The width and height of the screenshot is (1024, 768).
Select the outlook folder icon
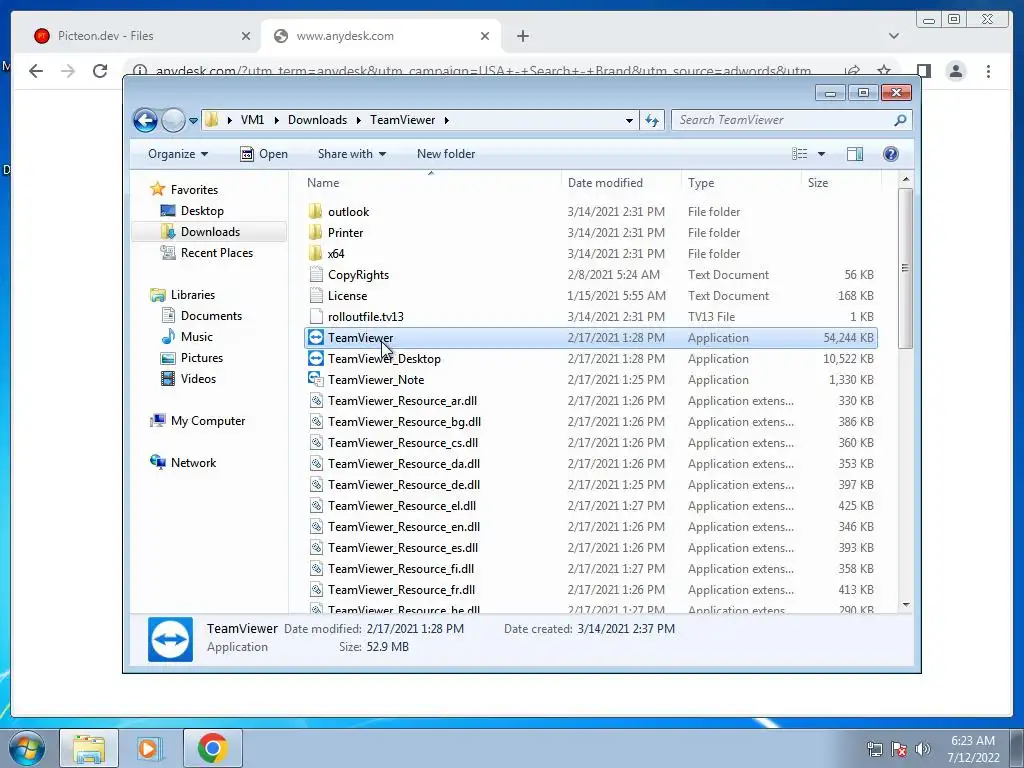pyautogui.click(x=315, y=211)
